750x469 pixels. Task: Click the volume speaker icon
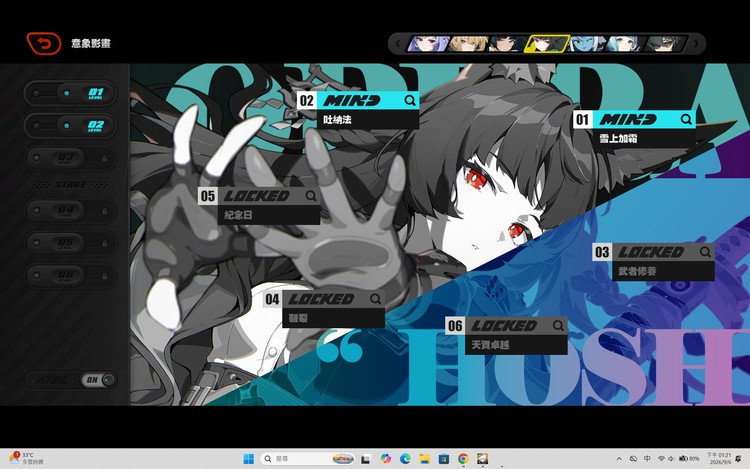pos(671,458)
